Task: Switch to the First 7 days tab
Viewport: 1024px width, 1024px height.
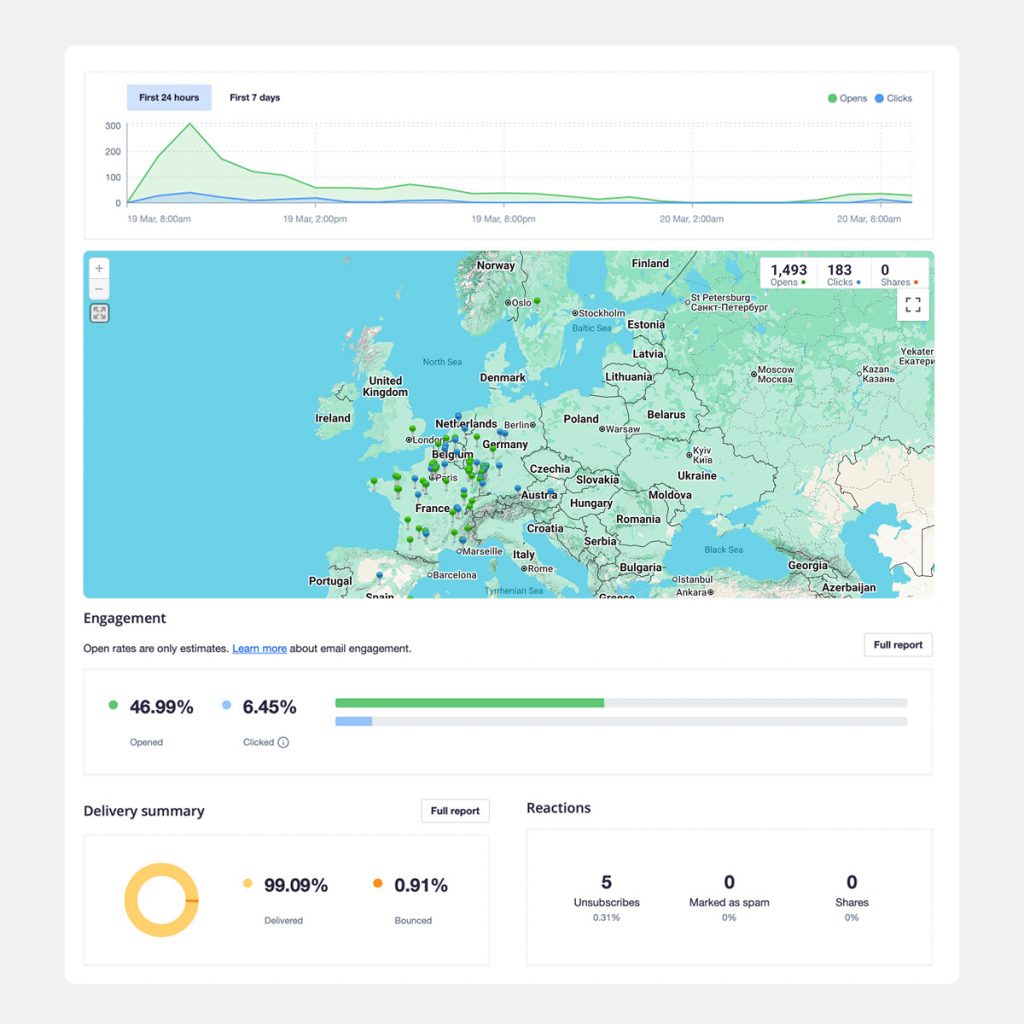Action: click(x=255, y=98)
